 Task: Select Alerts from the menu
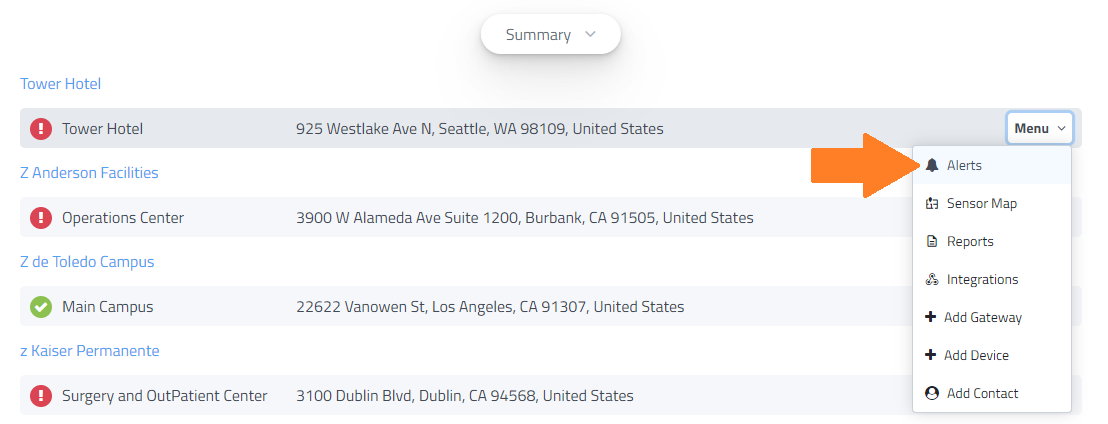964,165
